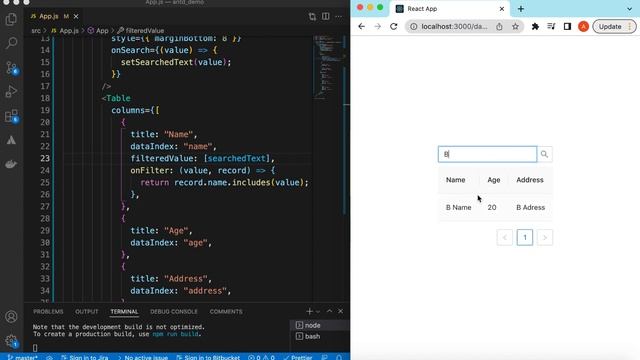640x360 pixels.
Task: Click Sign in to Jira in status bar
Action: click(x=84, y=357)
